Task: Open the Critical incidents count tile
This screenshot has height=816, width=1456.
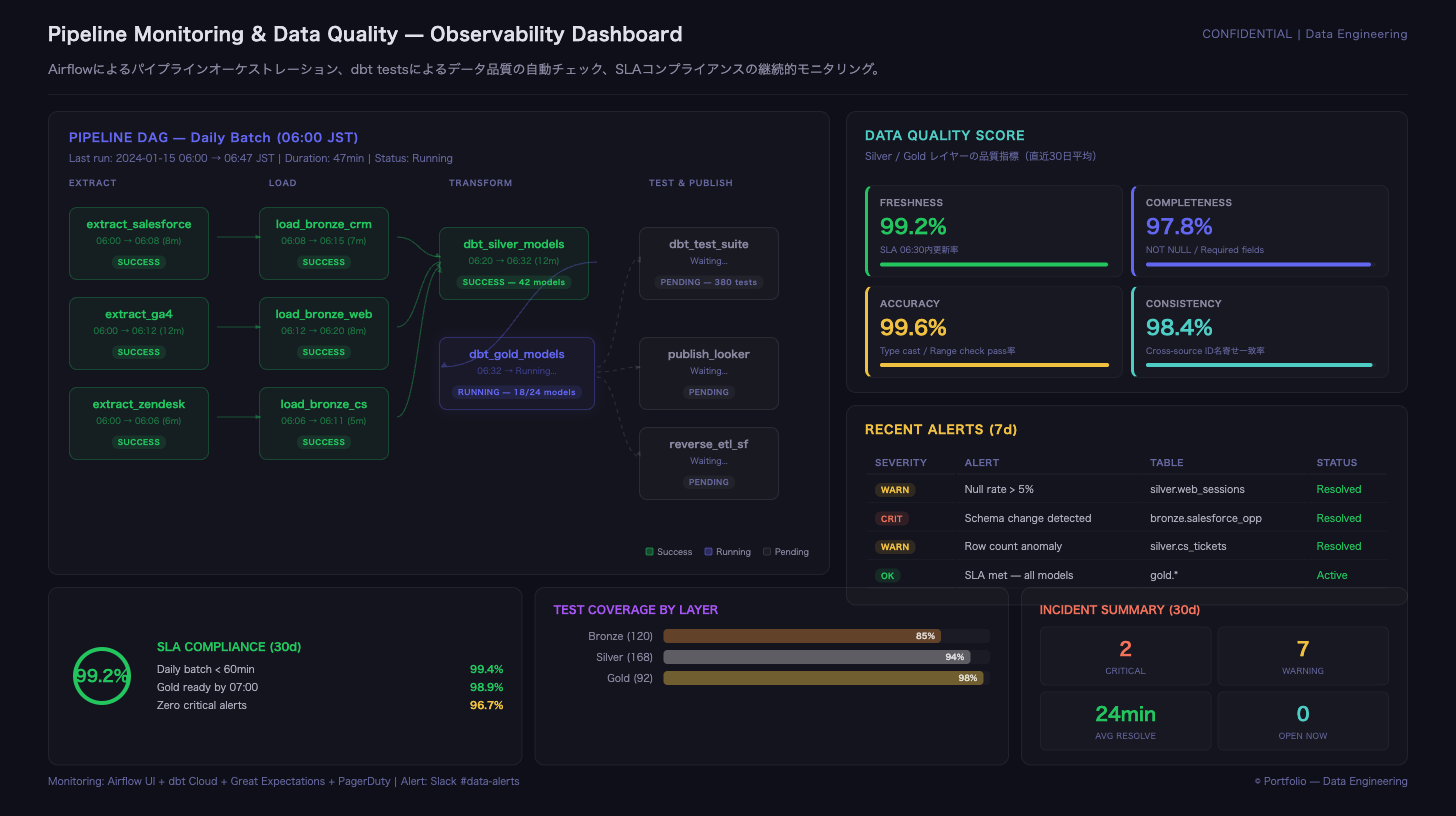Action: 1125,656
